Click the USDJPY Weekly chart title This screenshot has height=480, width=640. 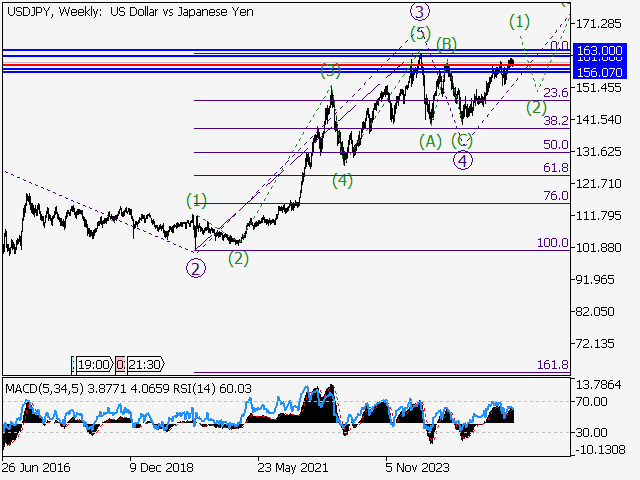pos(128,11)
